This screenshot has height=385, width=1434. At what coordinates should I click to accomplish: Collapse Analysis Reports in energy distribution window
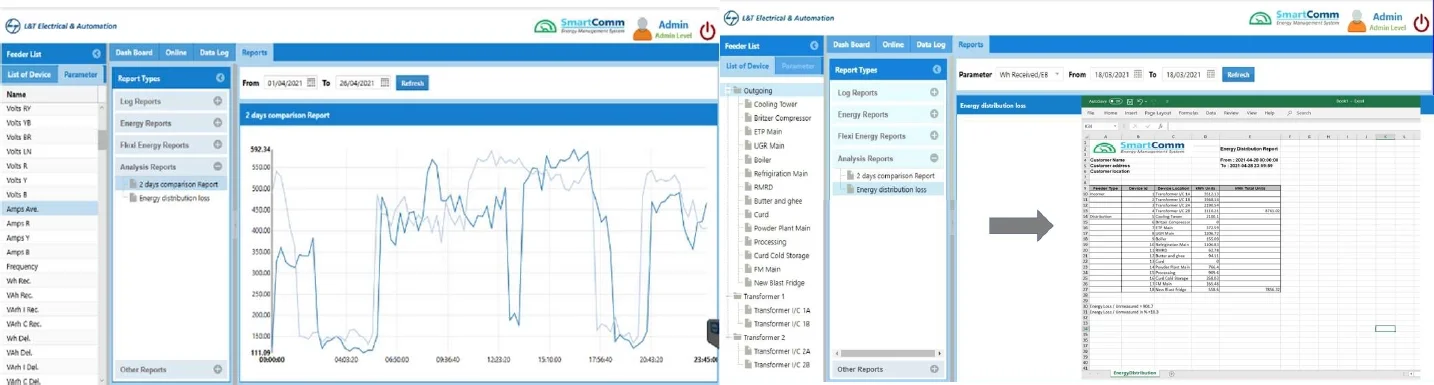coord(934,158)
